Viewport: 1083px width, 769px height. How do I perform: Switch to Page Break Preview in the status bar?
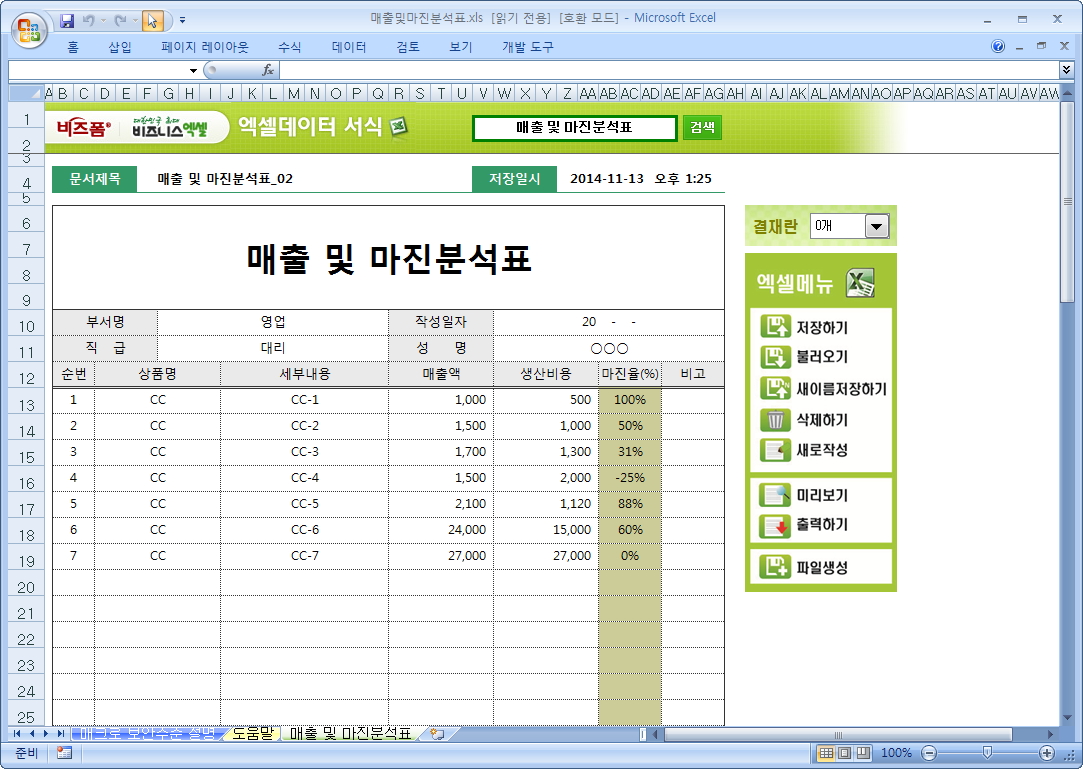[x=863, y=753]
